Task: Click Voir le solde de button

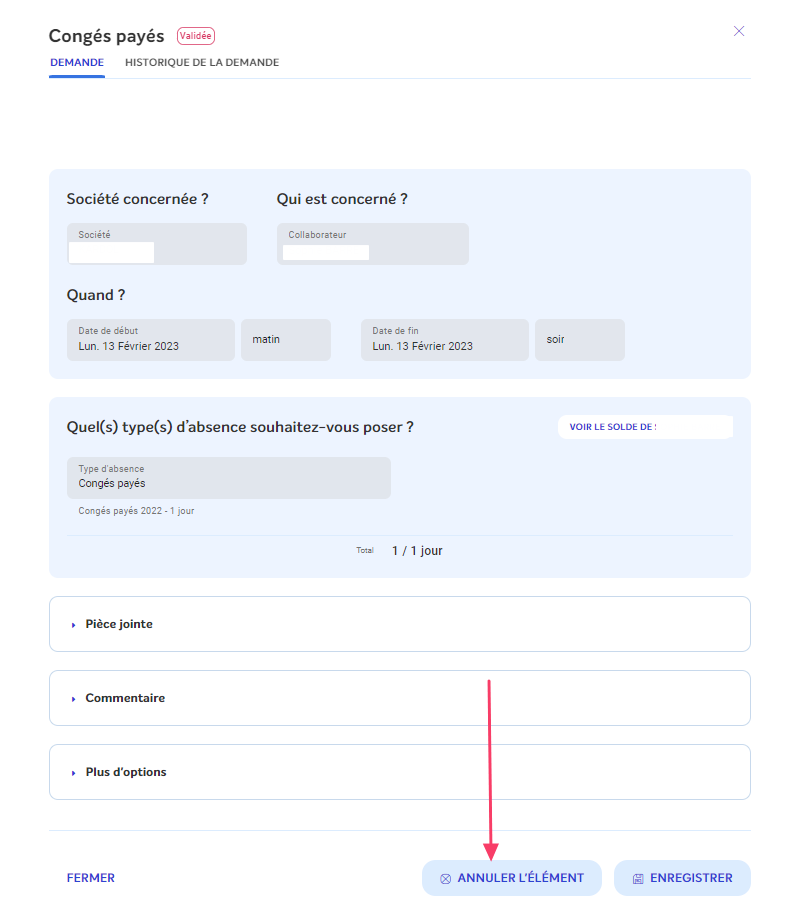Action: (645, 427)
